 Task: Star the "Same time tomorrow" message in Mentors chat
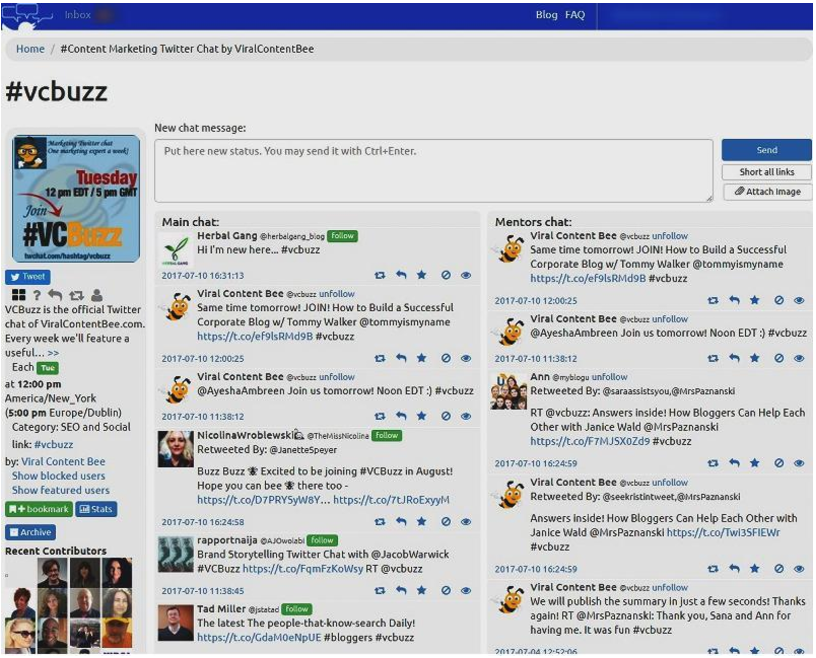pos(755,300)
